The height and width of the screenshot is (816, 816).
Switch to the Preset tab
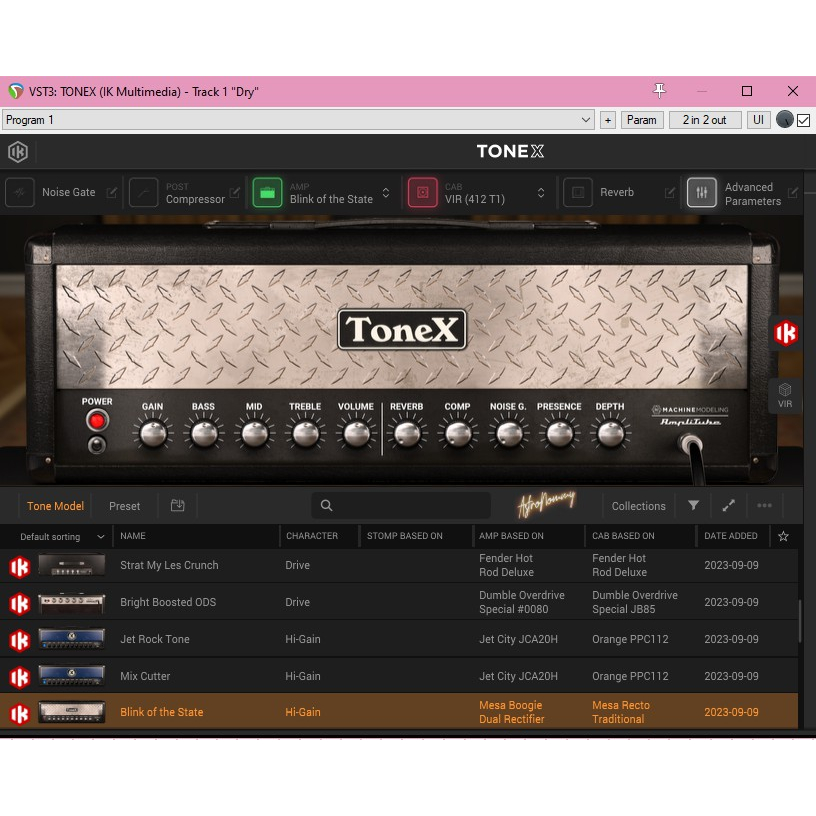[124, 506]
